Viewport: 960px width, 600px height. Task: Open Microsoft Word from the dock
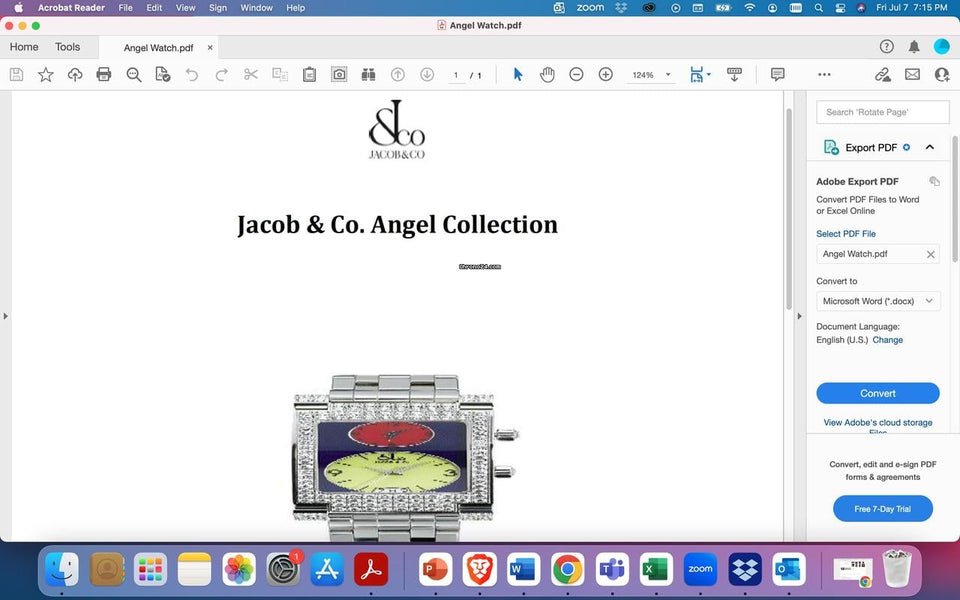(x=523, y=569)
